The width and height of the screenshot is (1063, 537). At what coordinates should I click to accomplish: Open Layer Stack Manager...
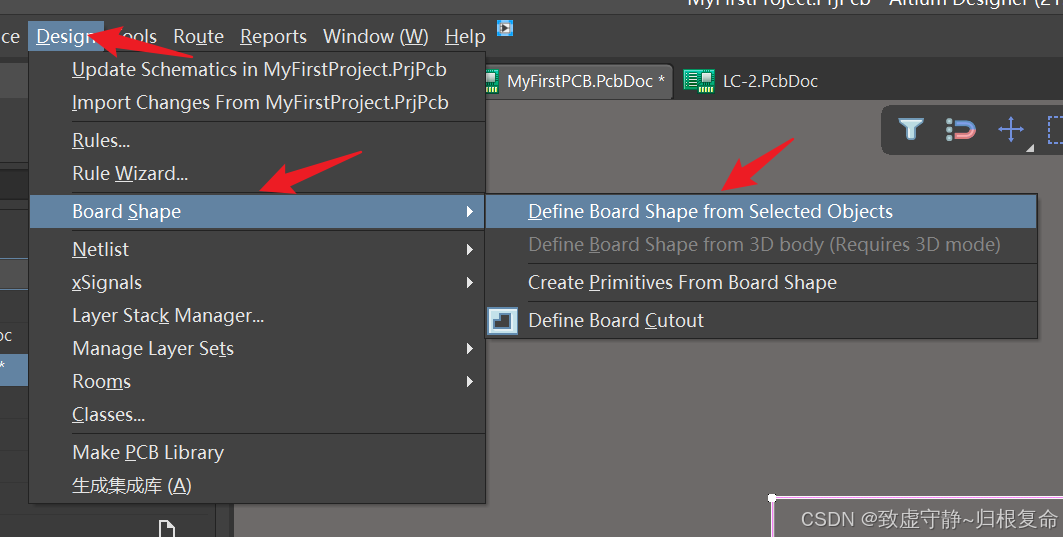point(258,316)
